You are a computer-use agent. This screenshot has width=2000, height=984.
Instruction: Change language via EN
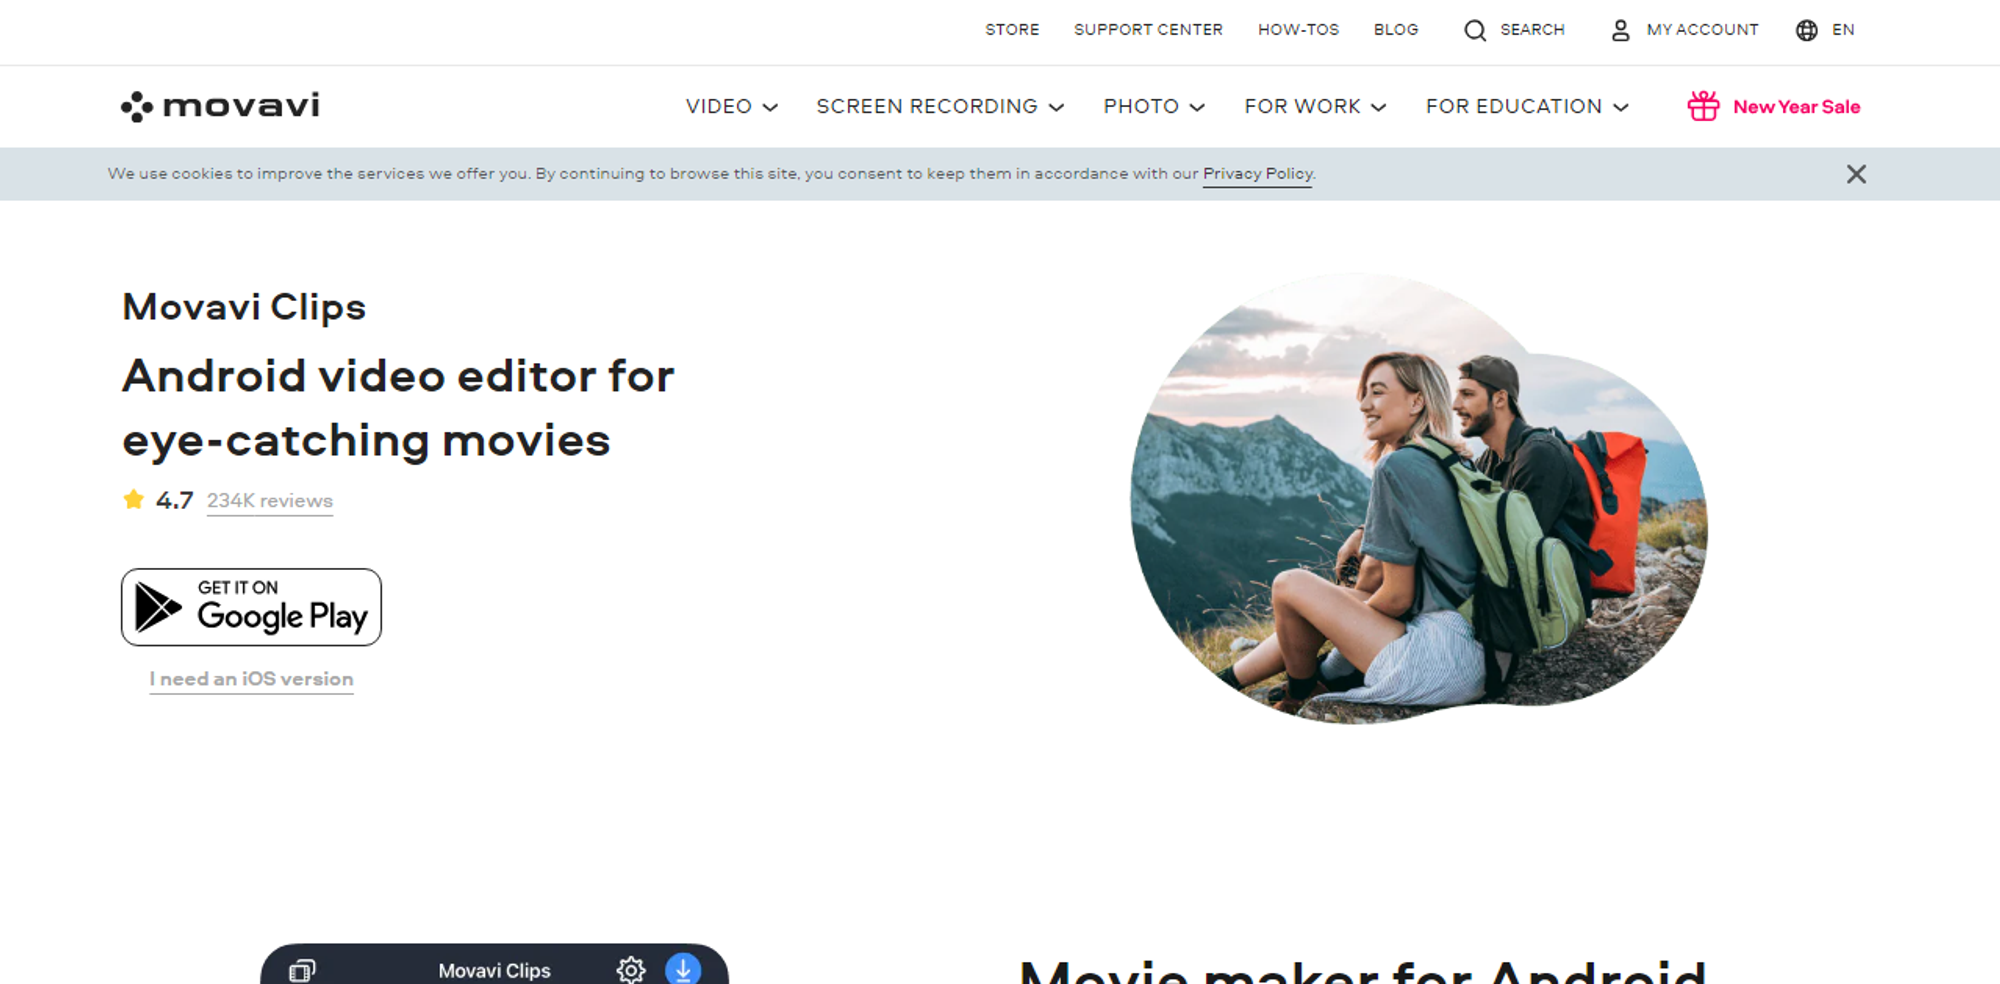coord(1843,30)
